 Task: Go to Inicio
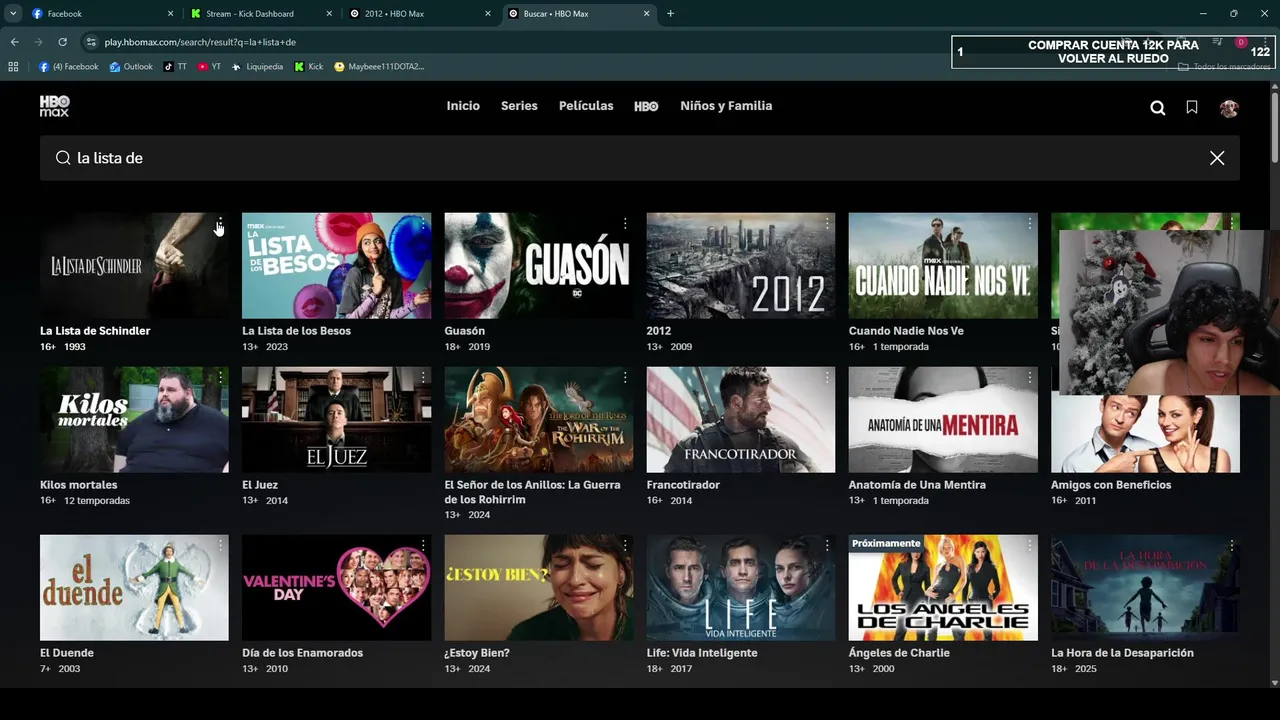463,106
